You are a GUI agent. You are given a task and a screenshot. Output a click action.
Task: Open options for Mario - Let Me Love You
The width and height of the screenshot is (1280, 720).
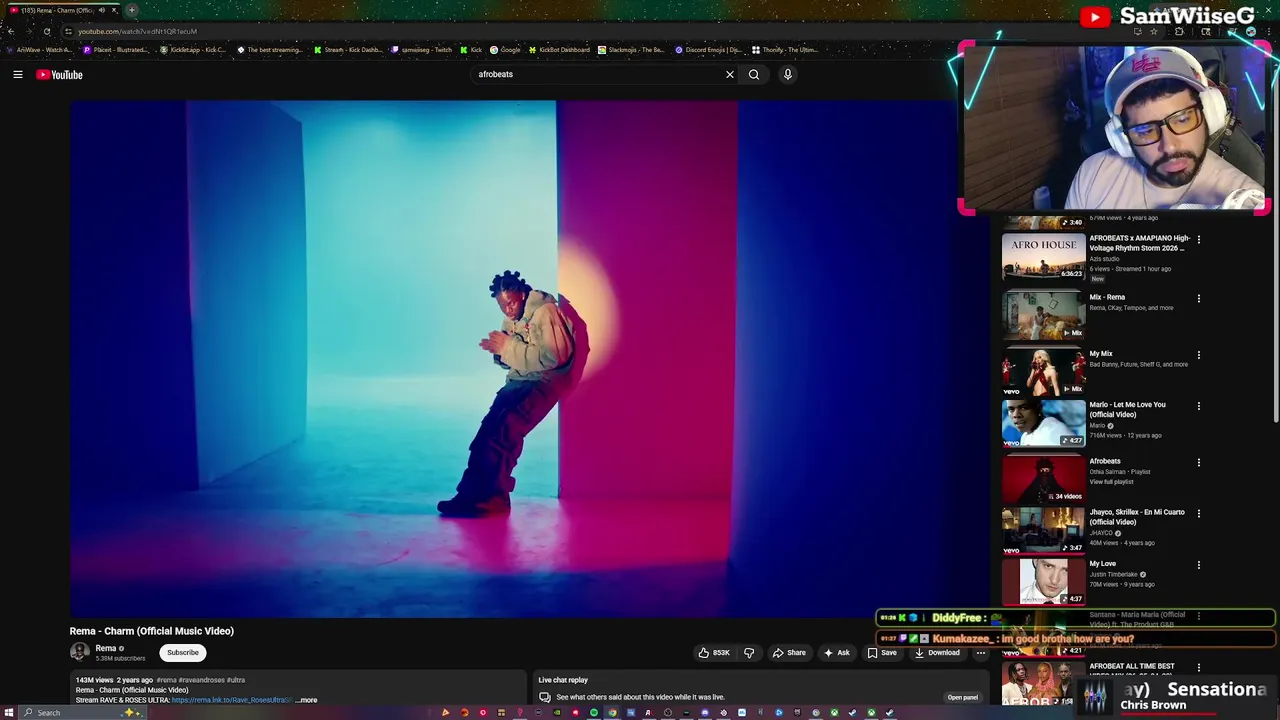1198,406
